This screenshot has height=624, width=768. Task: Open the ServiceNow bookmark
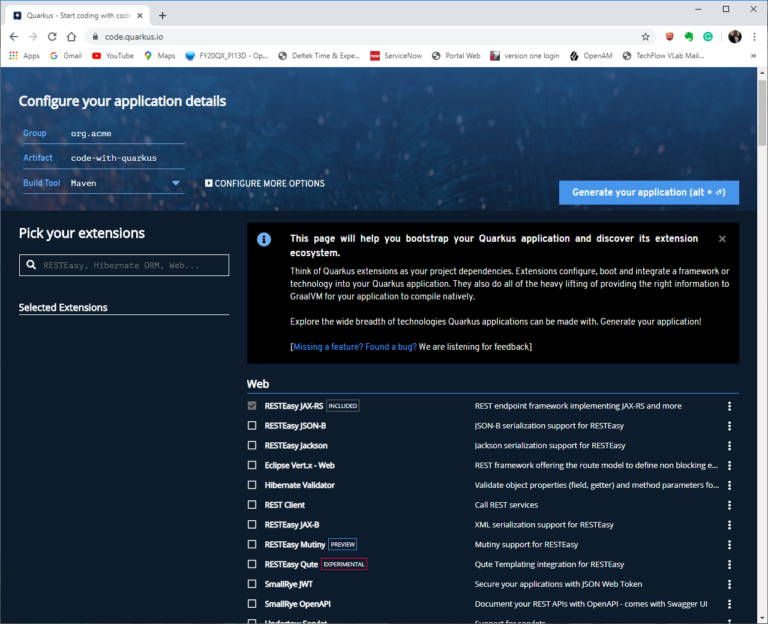396,56
